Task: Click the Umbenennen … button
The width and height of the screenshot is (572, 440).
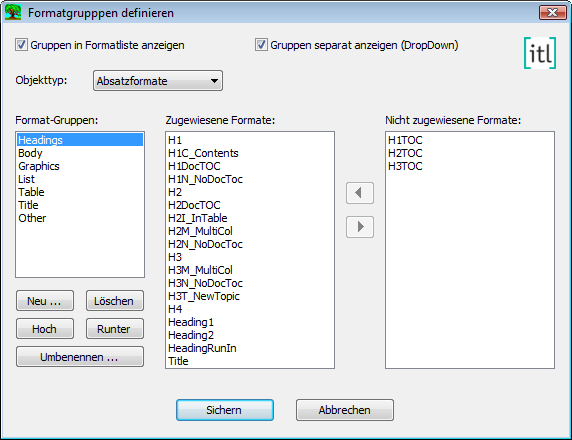Action: (x=80, y=356)
